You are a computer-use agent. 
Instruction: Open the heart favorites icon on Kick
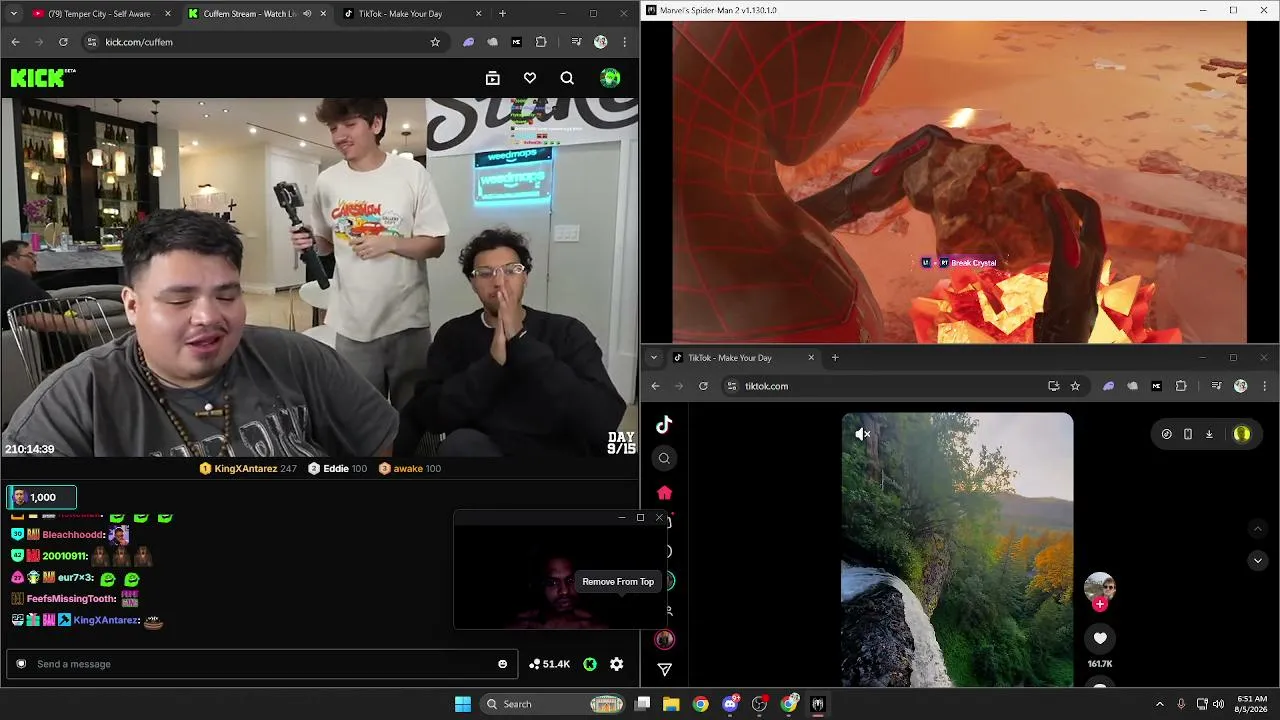point(530,78)
